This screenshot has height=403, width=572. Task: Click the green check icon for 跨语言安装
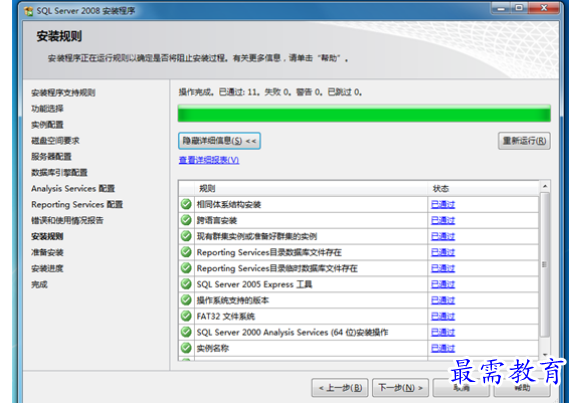tap(186, 220)
